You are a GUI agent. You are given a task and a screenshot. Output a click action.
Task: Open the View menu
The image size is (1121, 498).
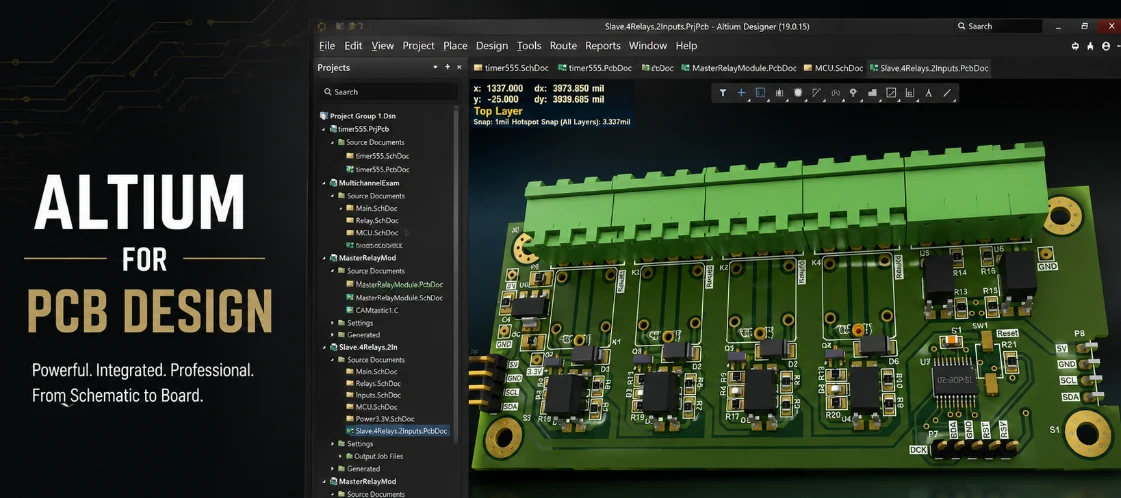(382, 46)
